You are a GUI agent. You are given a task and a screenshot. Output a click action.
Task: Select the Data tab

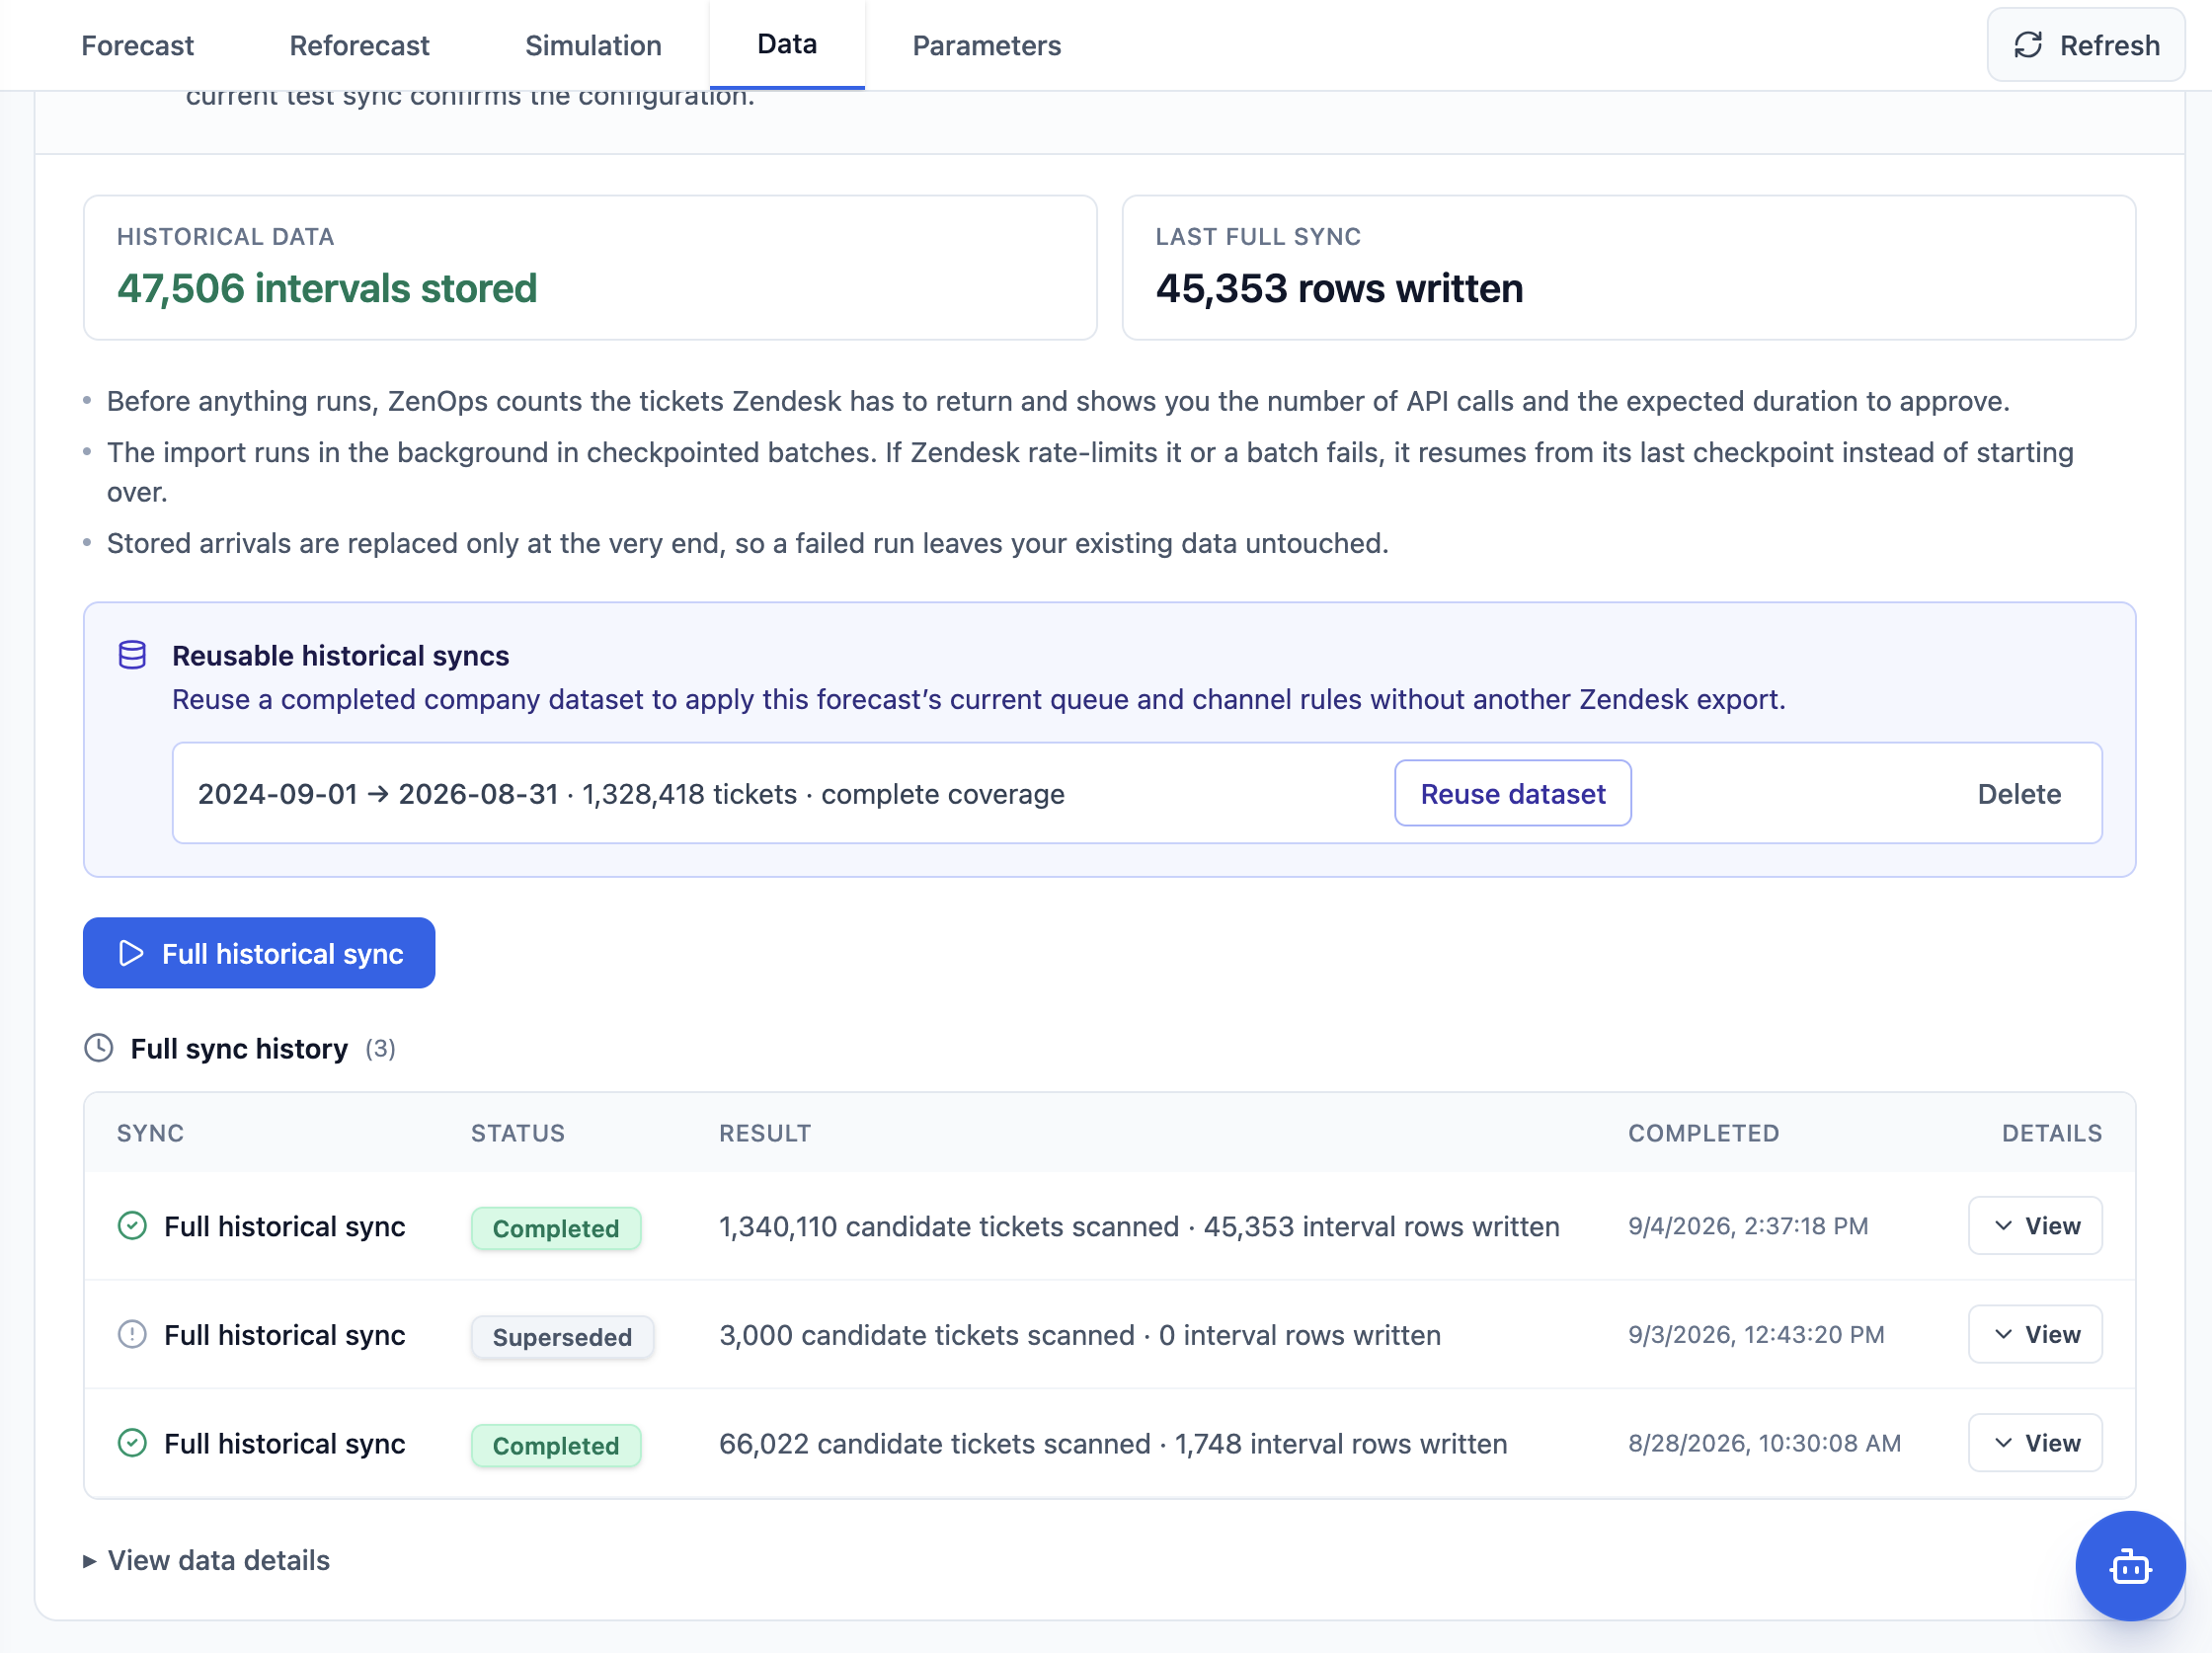pyautogui.click(x=787, y=44)
